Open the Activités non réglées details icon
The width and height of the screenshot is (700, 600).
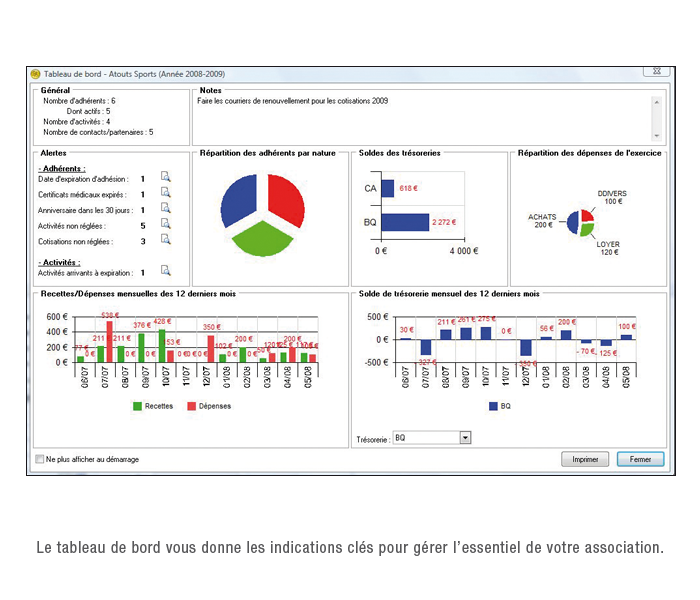click(166, 225)
